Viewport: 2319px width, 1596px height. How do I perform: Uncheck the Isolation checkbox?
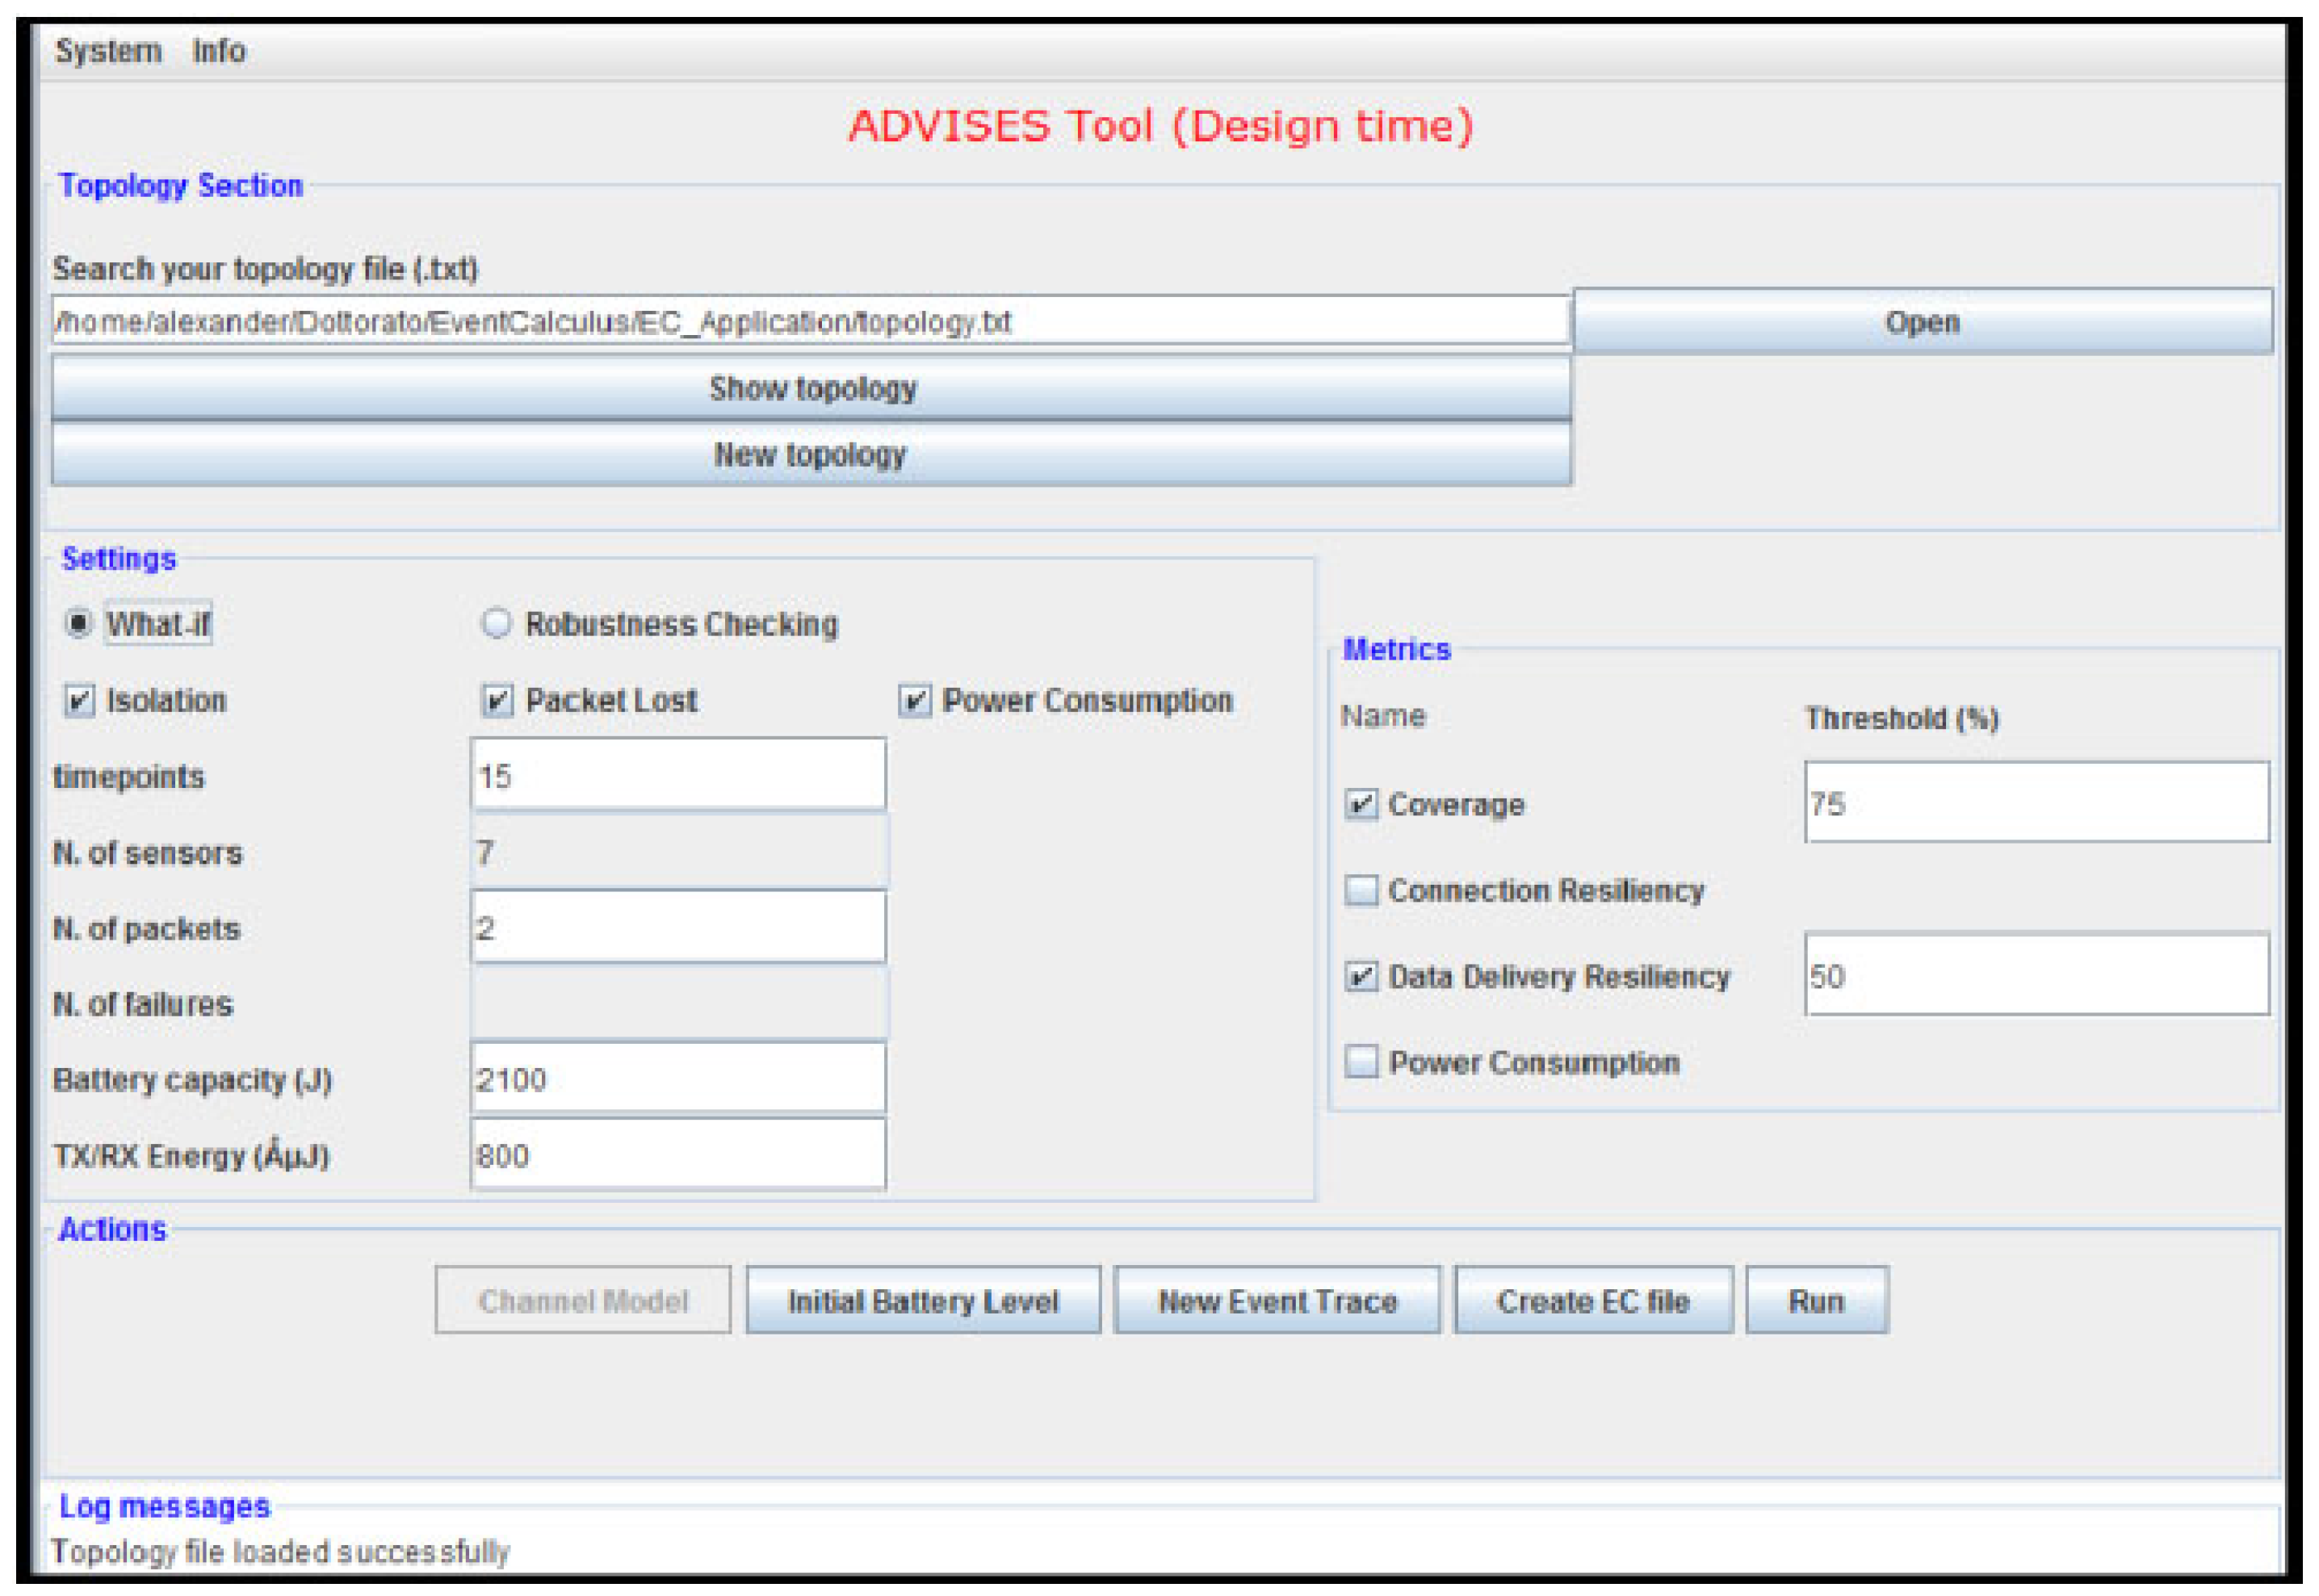pos(80,700)
